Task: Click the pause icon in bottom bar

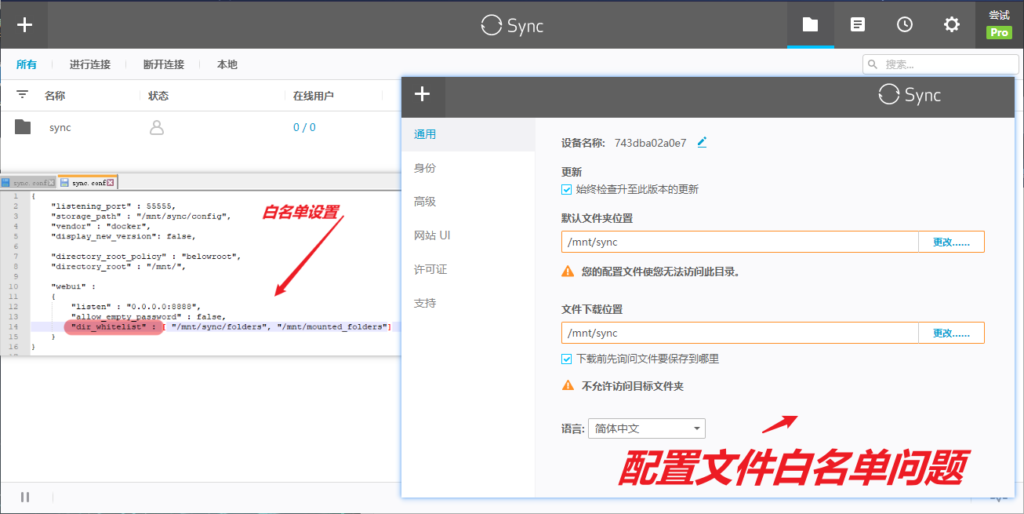Action: tap(25, 497)
